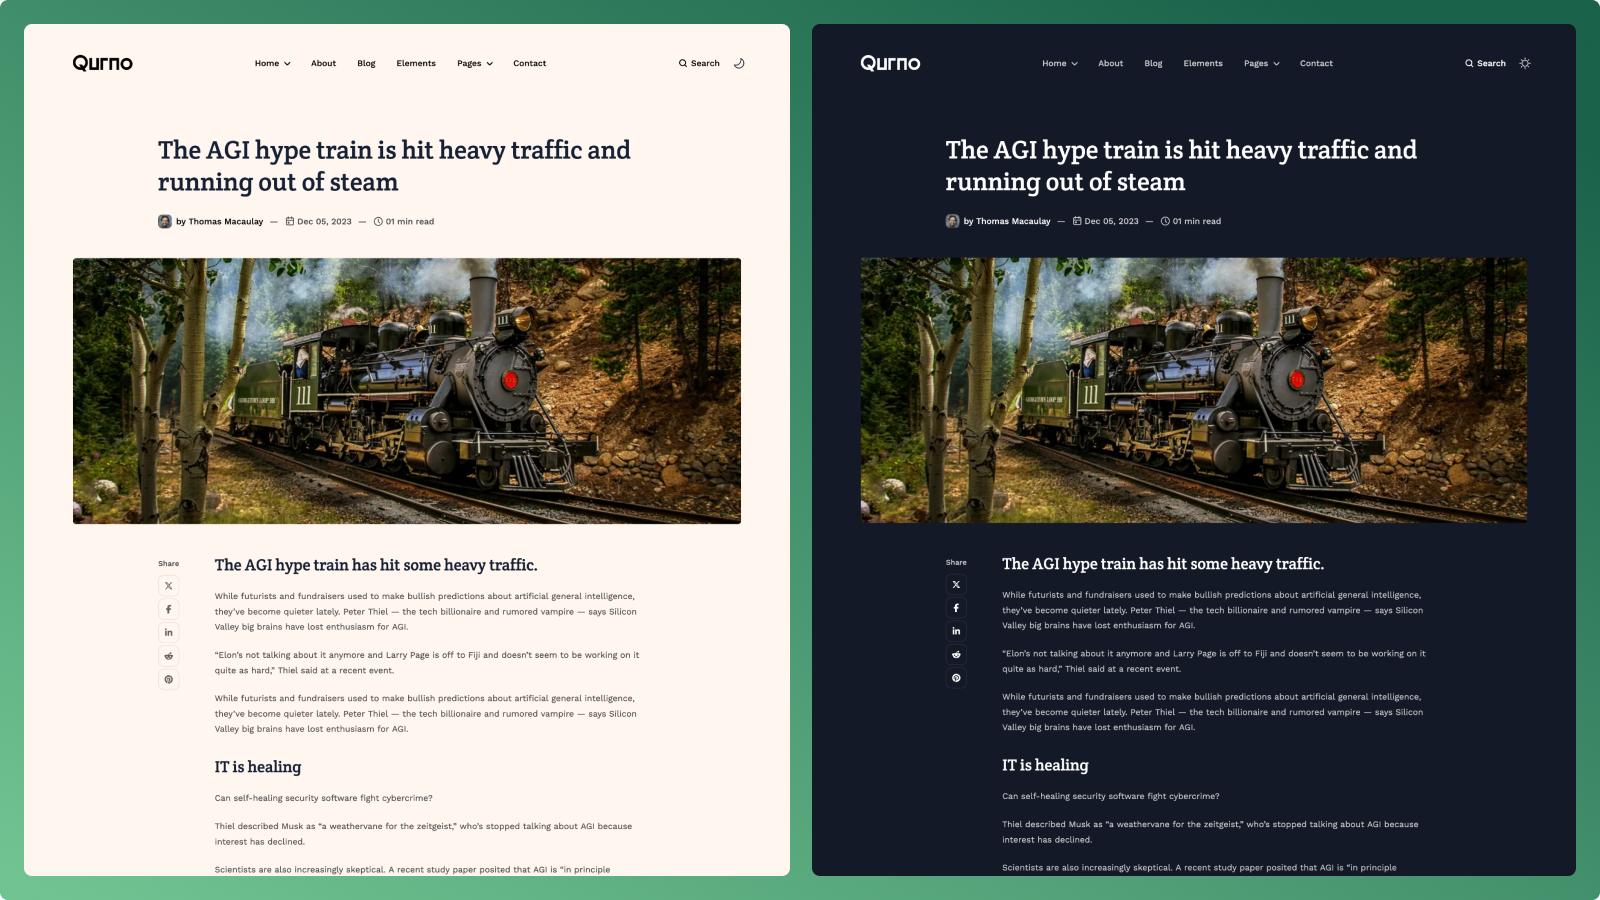Share on X in light theme

click(x=168, y=586)
